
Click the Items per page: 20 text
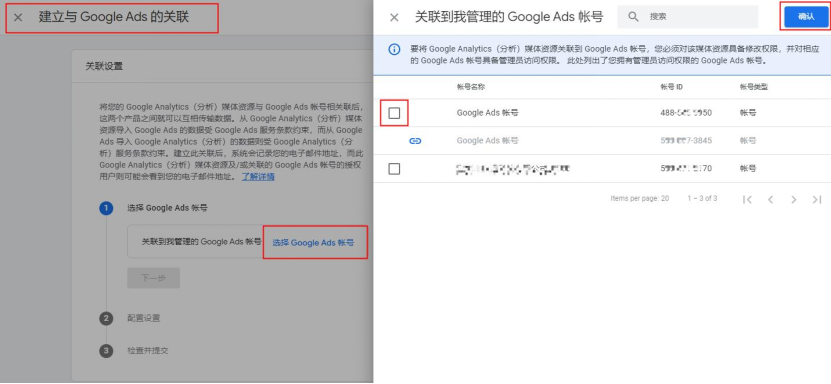639,199
